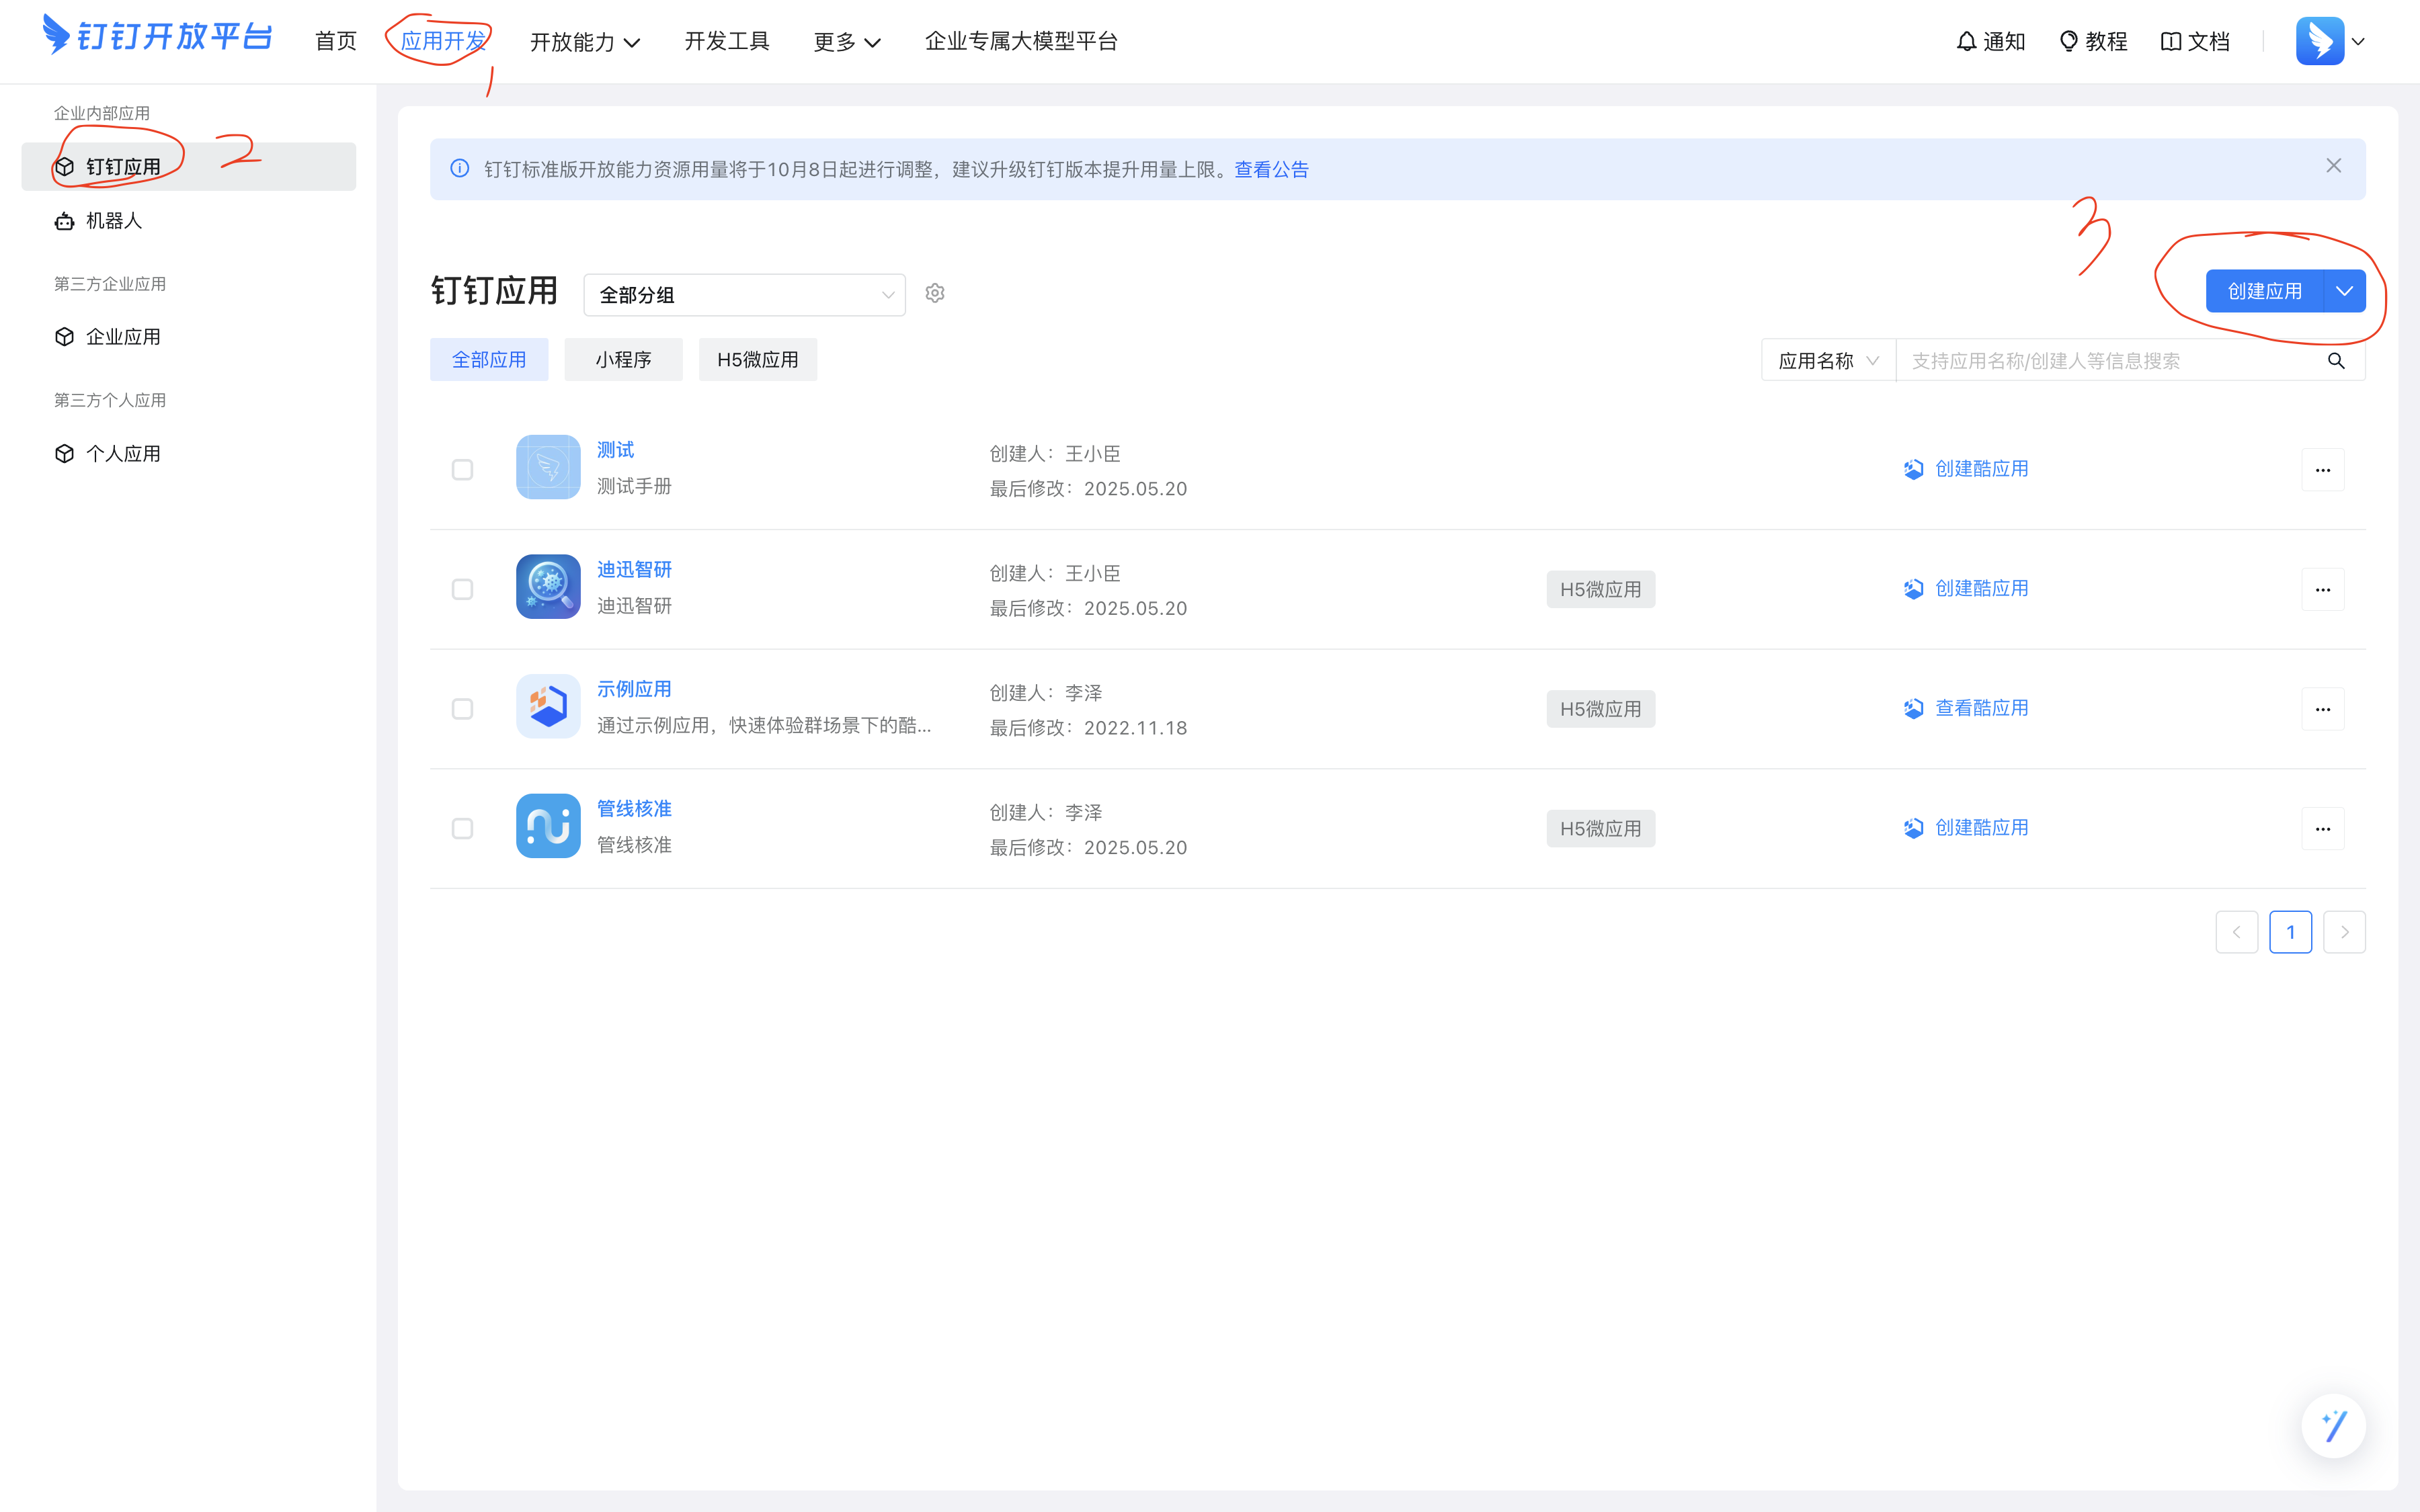Open the 教程 tutorials lightbulb
The height and width of the screenshot is (1512, 2420).
(x=2093, y=41)
